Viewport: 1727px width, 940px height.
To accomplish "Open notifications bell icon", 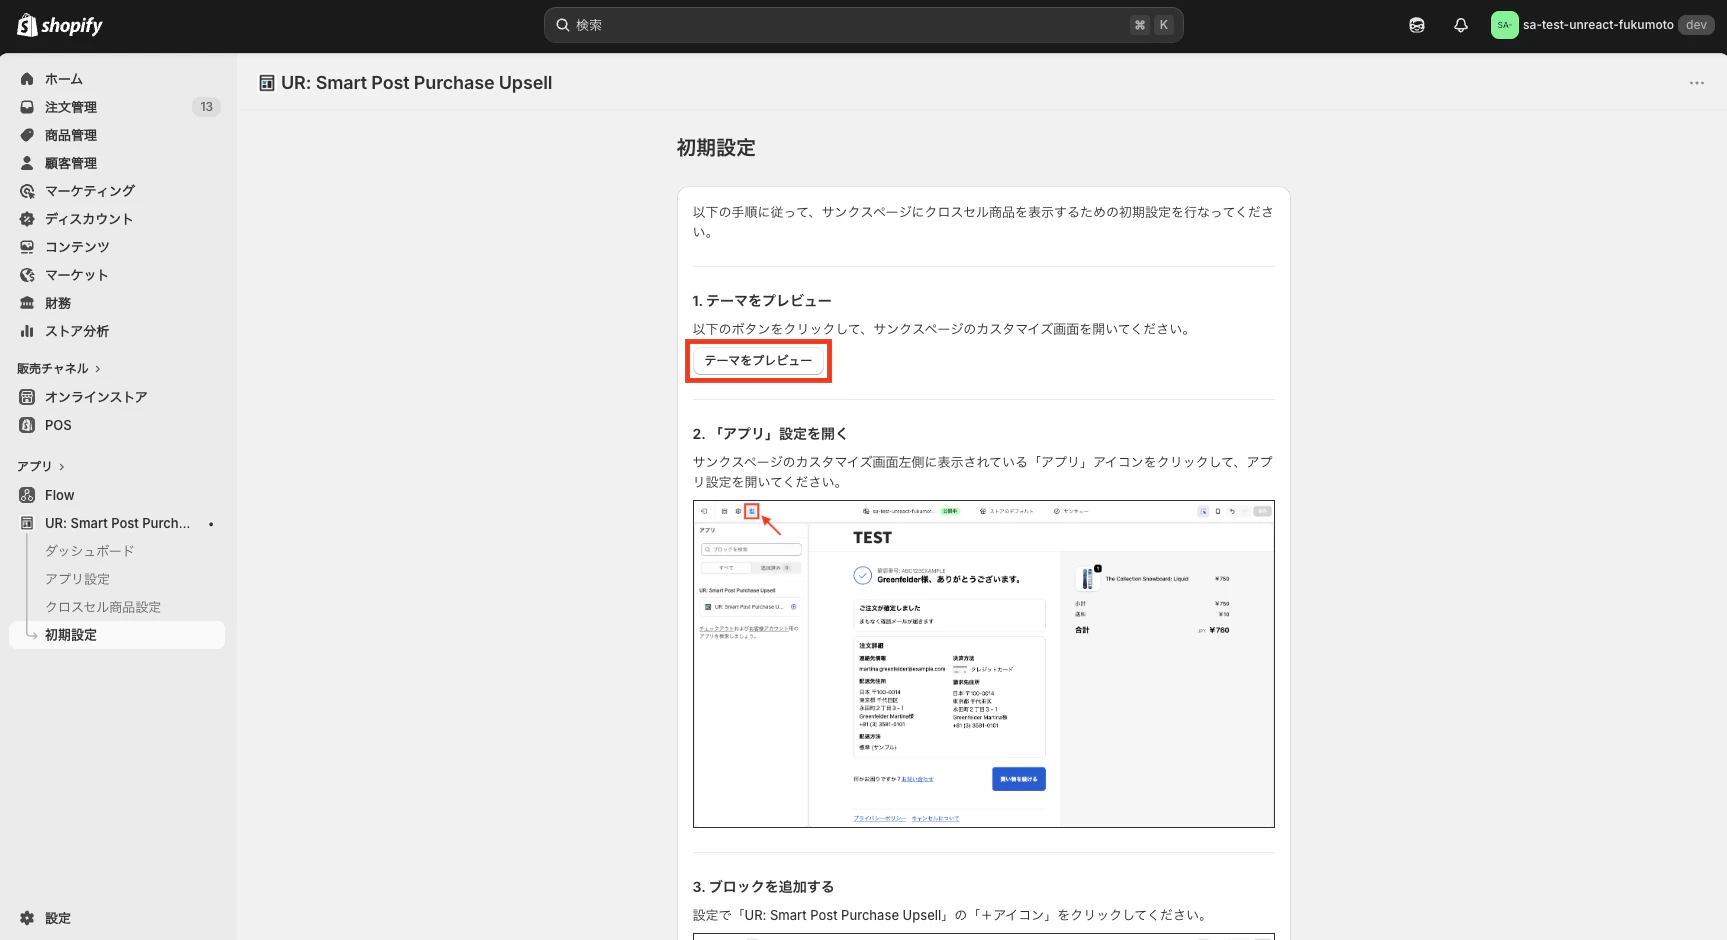I will pos(1461,25).
